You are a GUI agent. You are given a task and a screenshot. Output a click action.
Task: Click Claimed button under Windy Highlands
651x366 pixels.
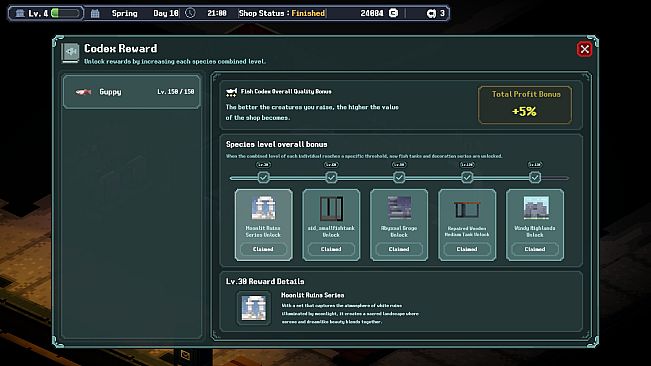[535, 249]
